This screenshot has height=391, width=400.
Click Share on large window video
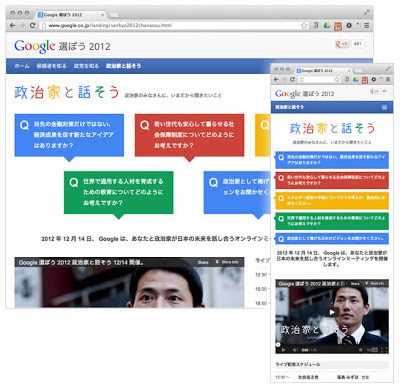203,262
